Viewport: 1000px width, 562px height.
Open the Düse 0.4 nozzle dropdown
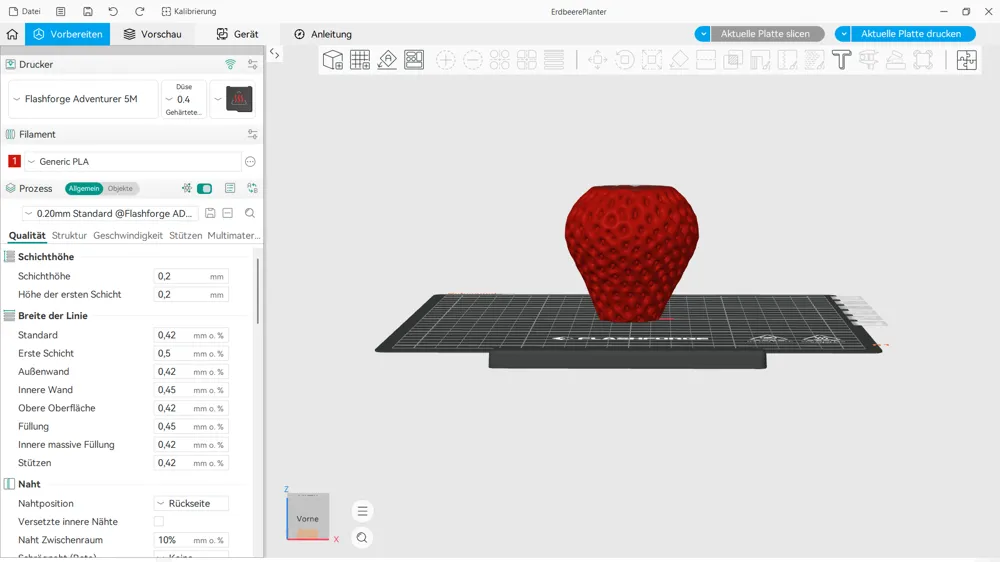tap(184, 99)
